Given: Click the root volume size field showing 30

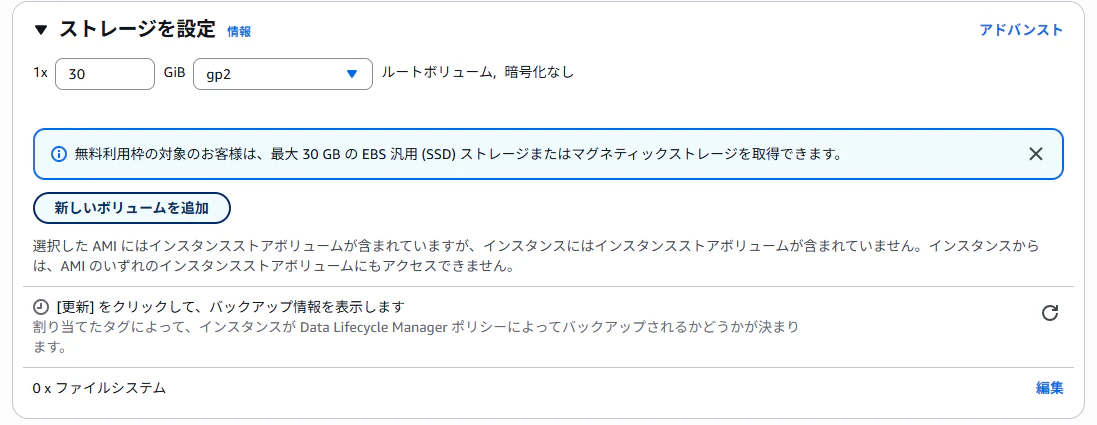Looking at the screenshot, I should [104, 74].
